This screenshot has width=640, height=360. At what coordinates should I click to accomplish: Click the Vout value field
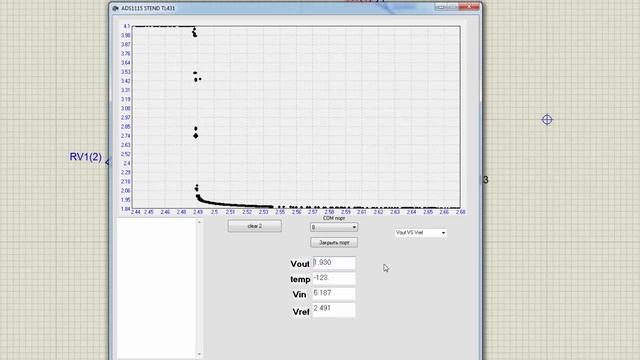coord(334,263)
